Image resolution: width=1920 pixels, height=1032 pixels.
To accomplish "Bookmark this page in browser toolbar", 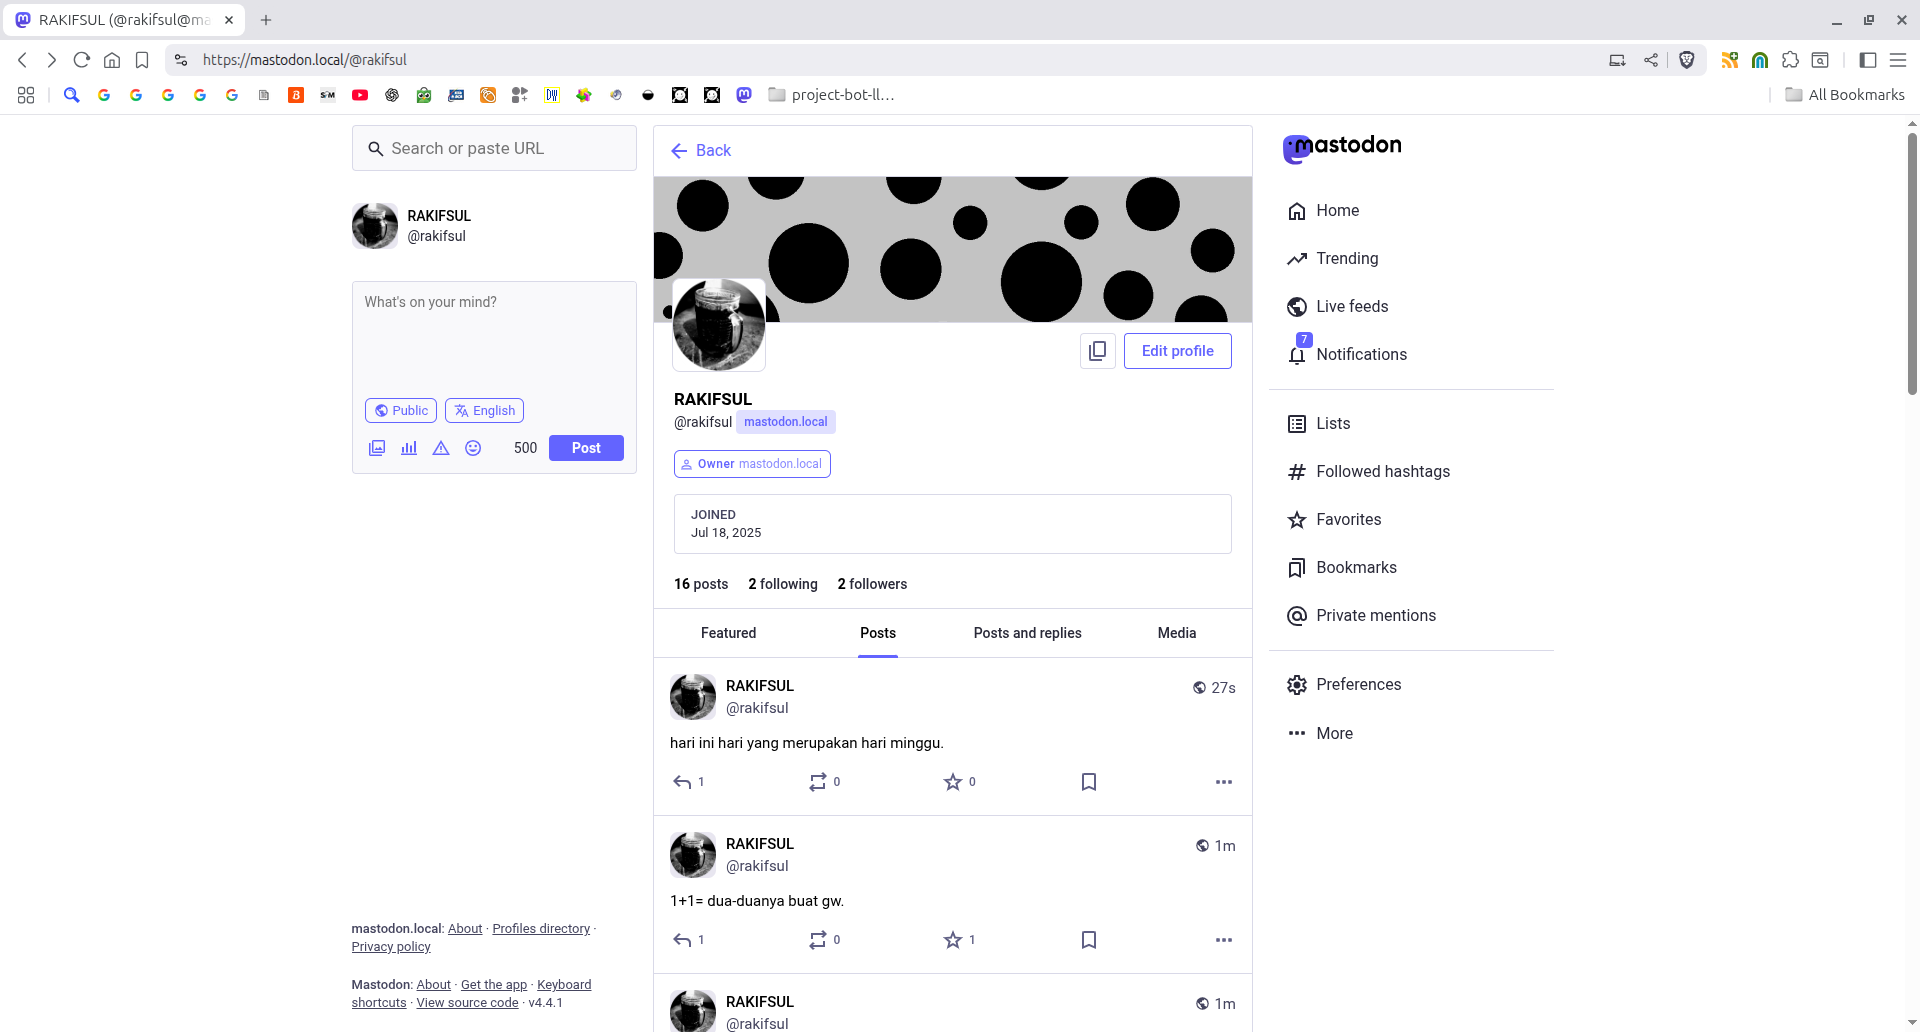I will [x=142, y=60].
